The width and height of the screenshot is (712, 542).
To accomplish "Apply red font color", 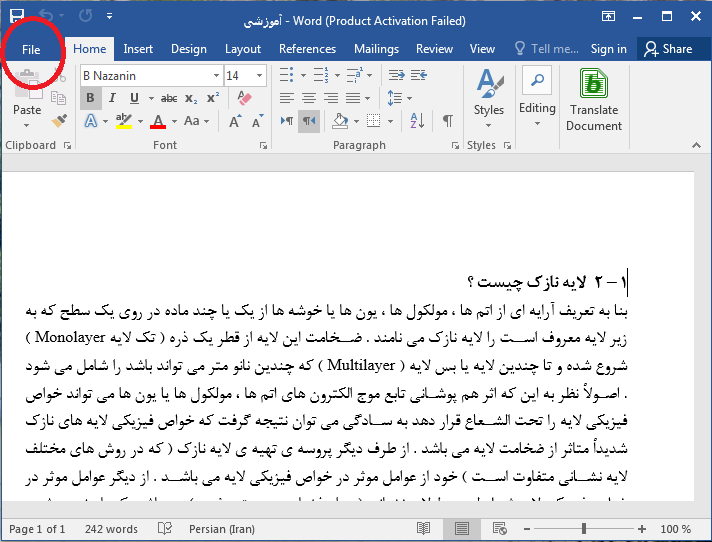I will (158, 121).
